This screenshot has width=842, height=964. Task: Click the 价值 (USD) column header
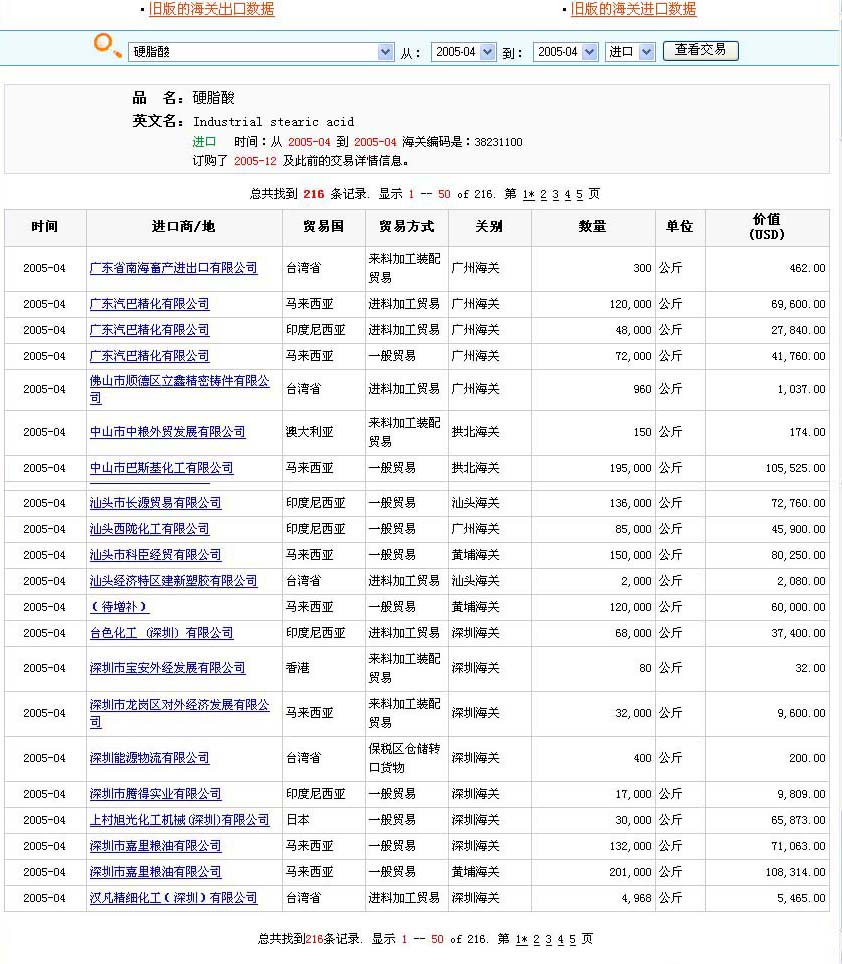pyautogui.click(x=767, y=227)
